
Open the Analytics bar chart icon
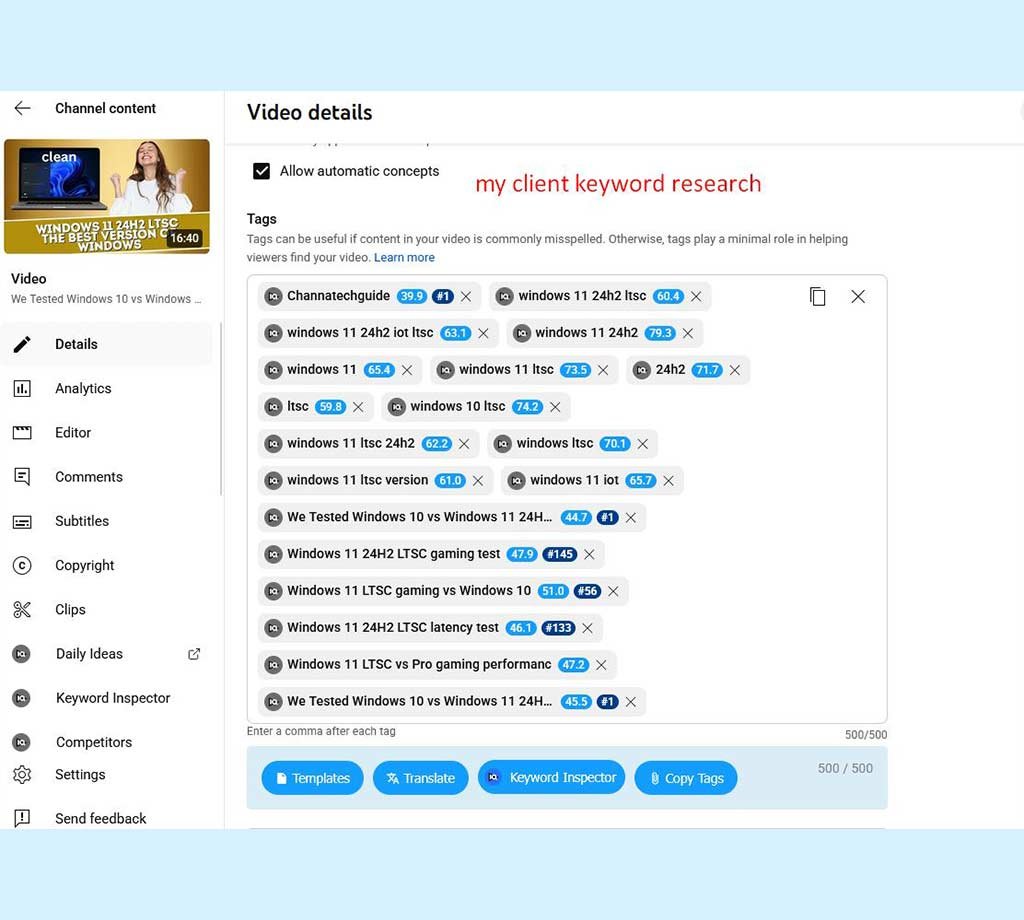point(22,389)
